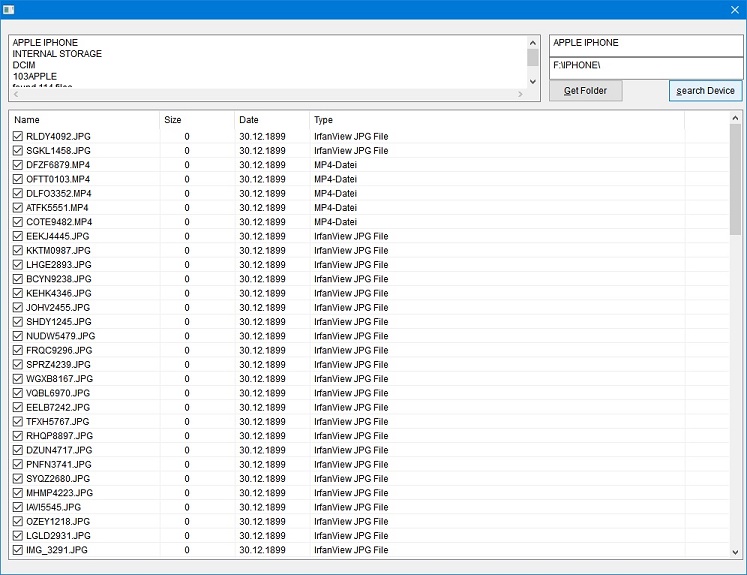Deselect the ATFK5551.MP4 checkbox
747x575 pixels.
18,208
